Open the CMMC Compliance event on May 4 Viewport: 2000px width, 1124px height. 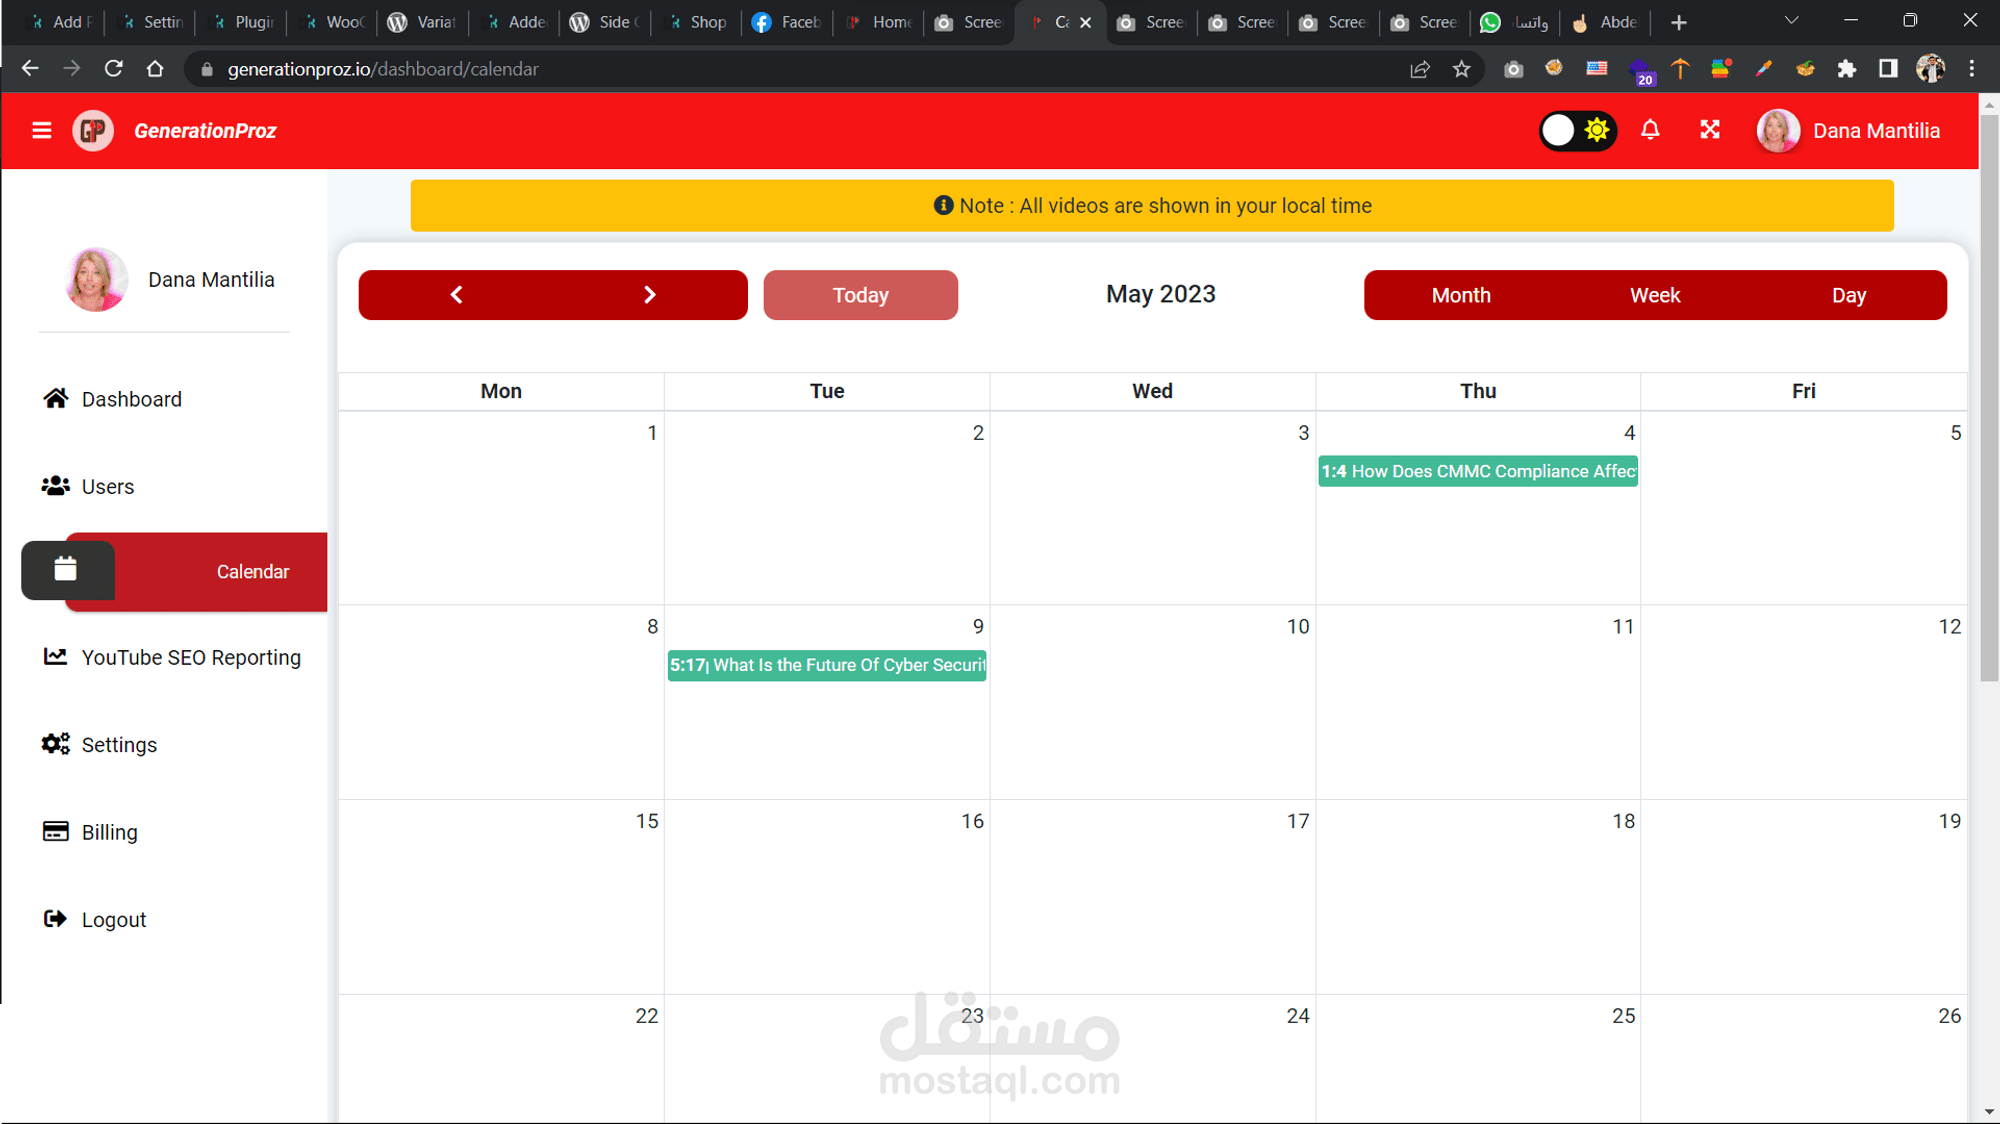pyautogui.click(x=1477, y=471)
